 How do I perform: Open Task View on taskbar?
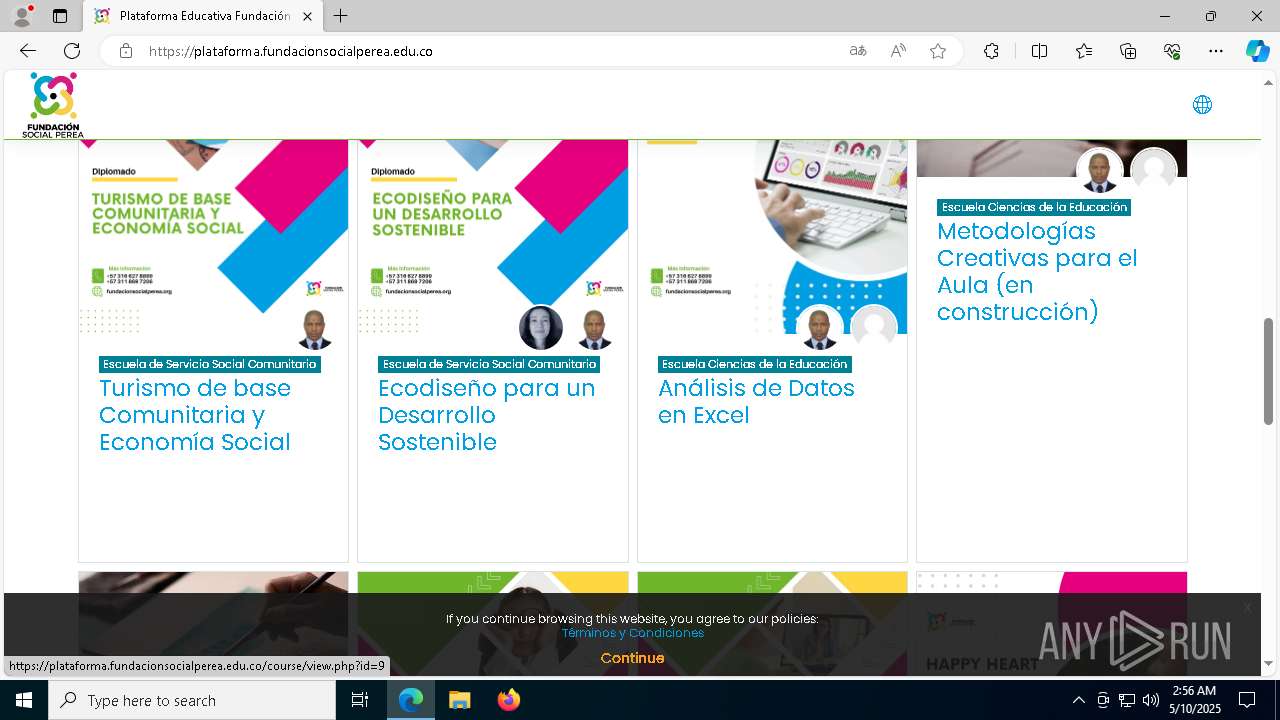[360, 700]
